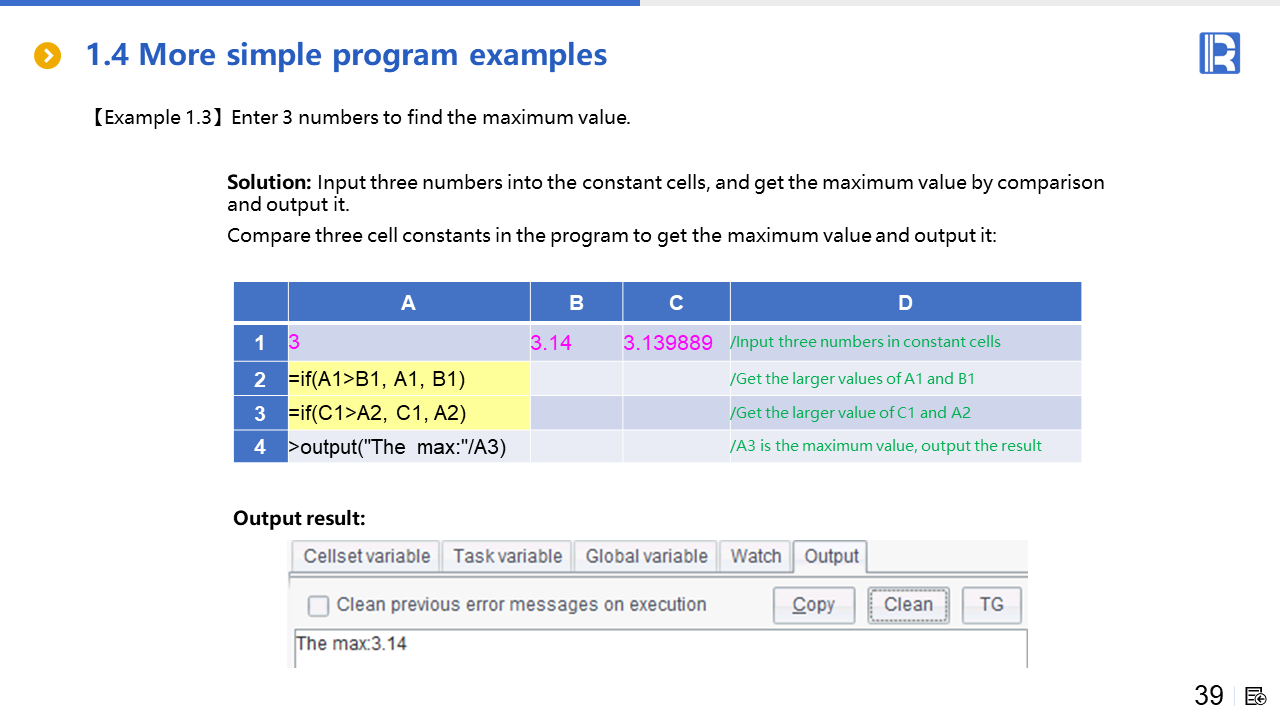Viewport: 1280px width, 720px height.
Task: Click the TG button
Action: pyautogui.click(x=991, y=605)
